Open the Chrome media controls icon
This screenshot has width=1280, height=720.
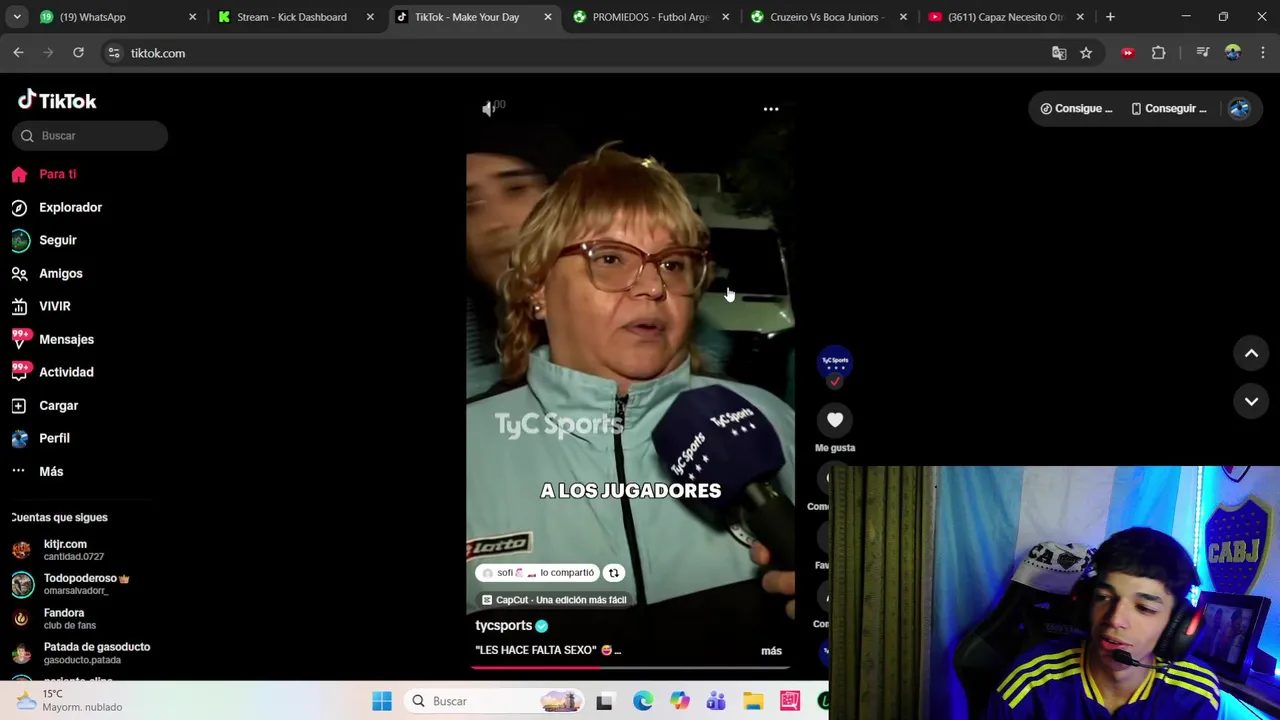click(x=1203, y=53)
